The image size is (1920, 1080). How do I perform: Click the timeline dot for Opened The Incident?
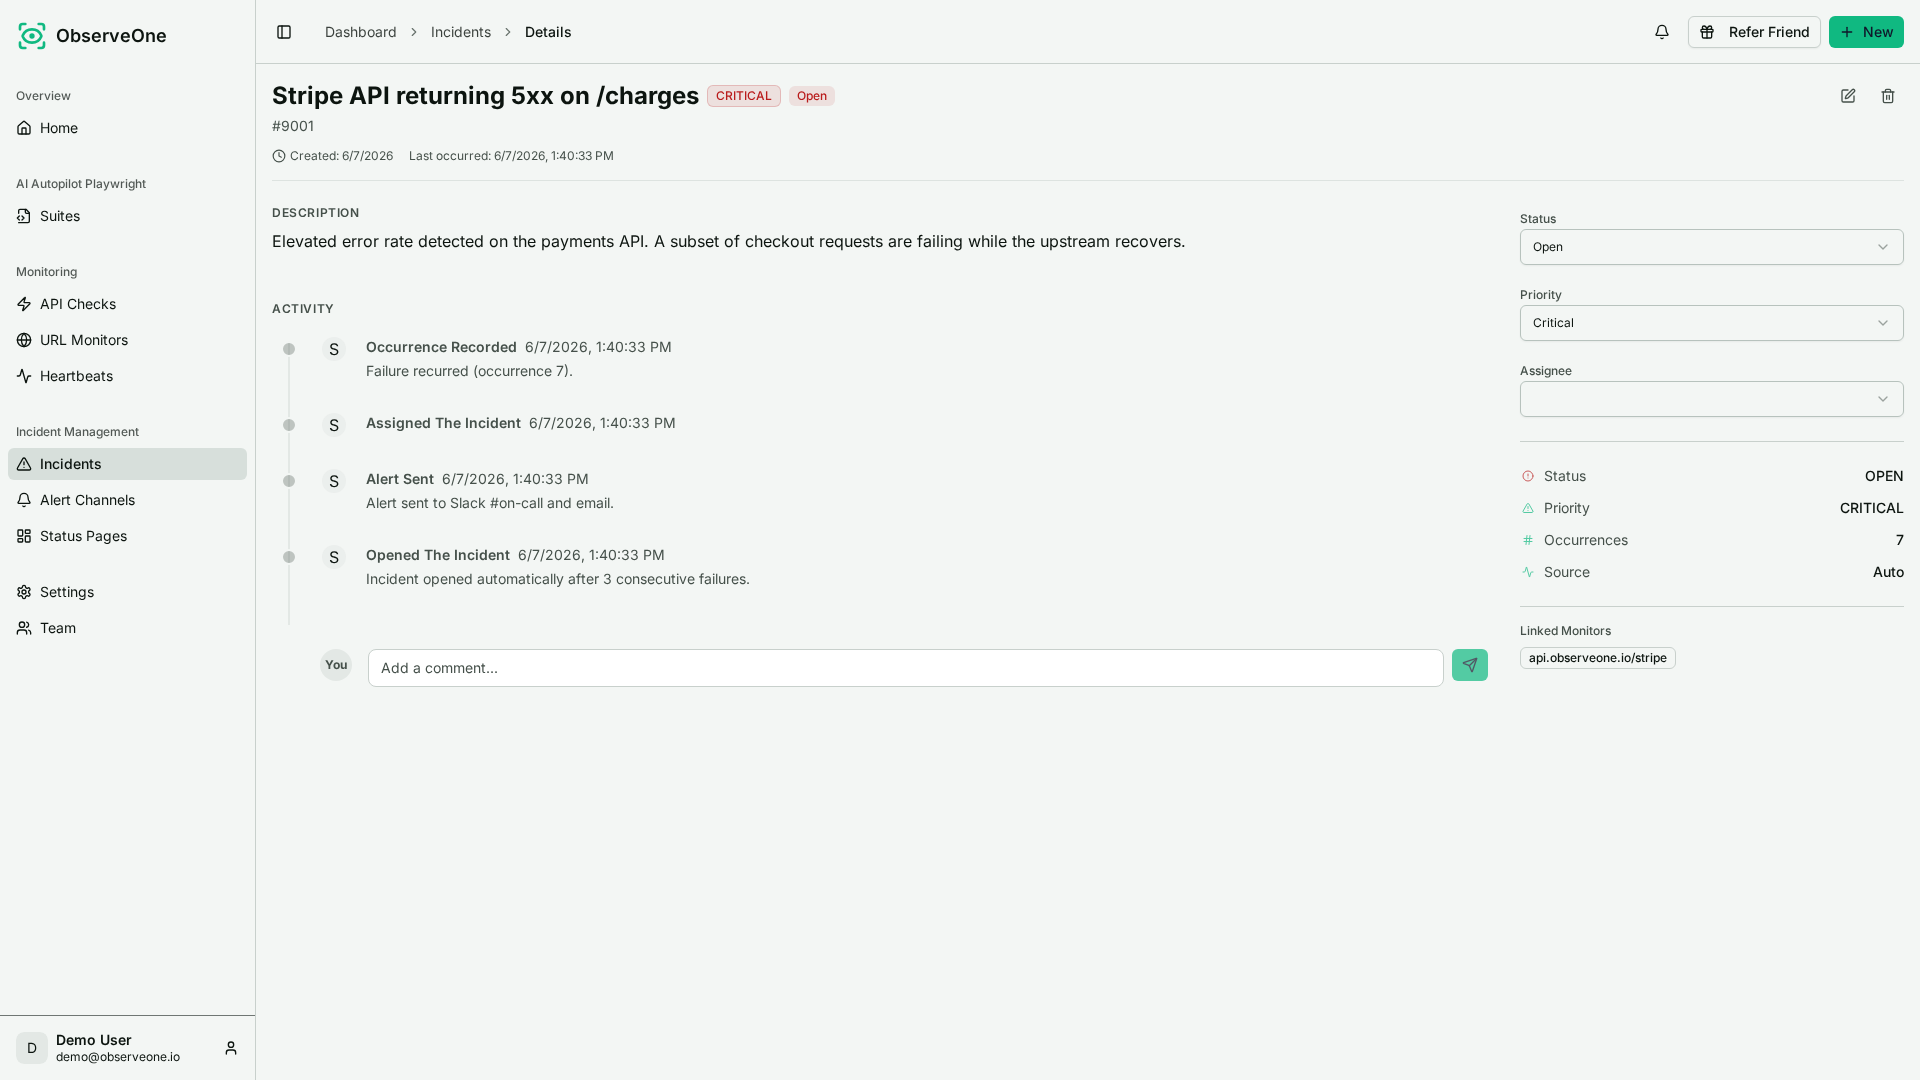pyautogui.click(x=289, y=557)
